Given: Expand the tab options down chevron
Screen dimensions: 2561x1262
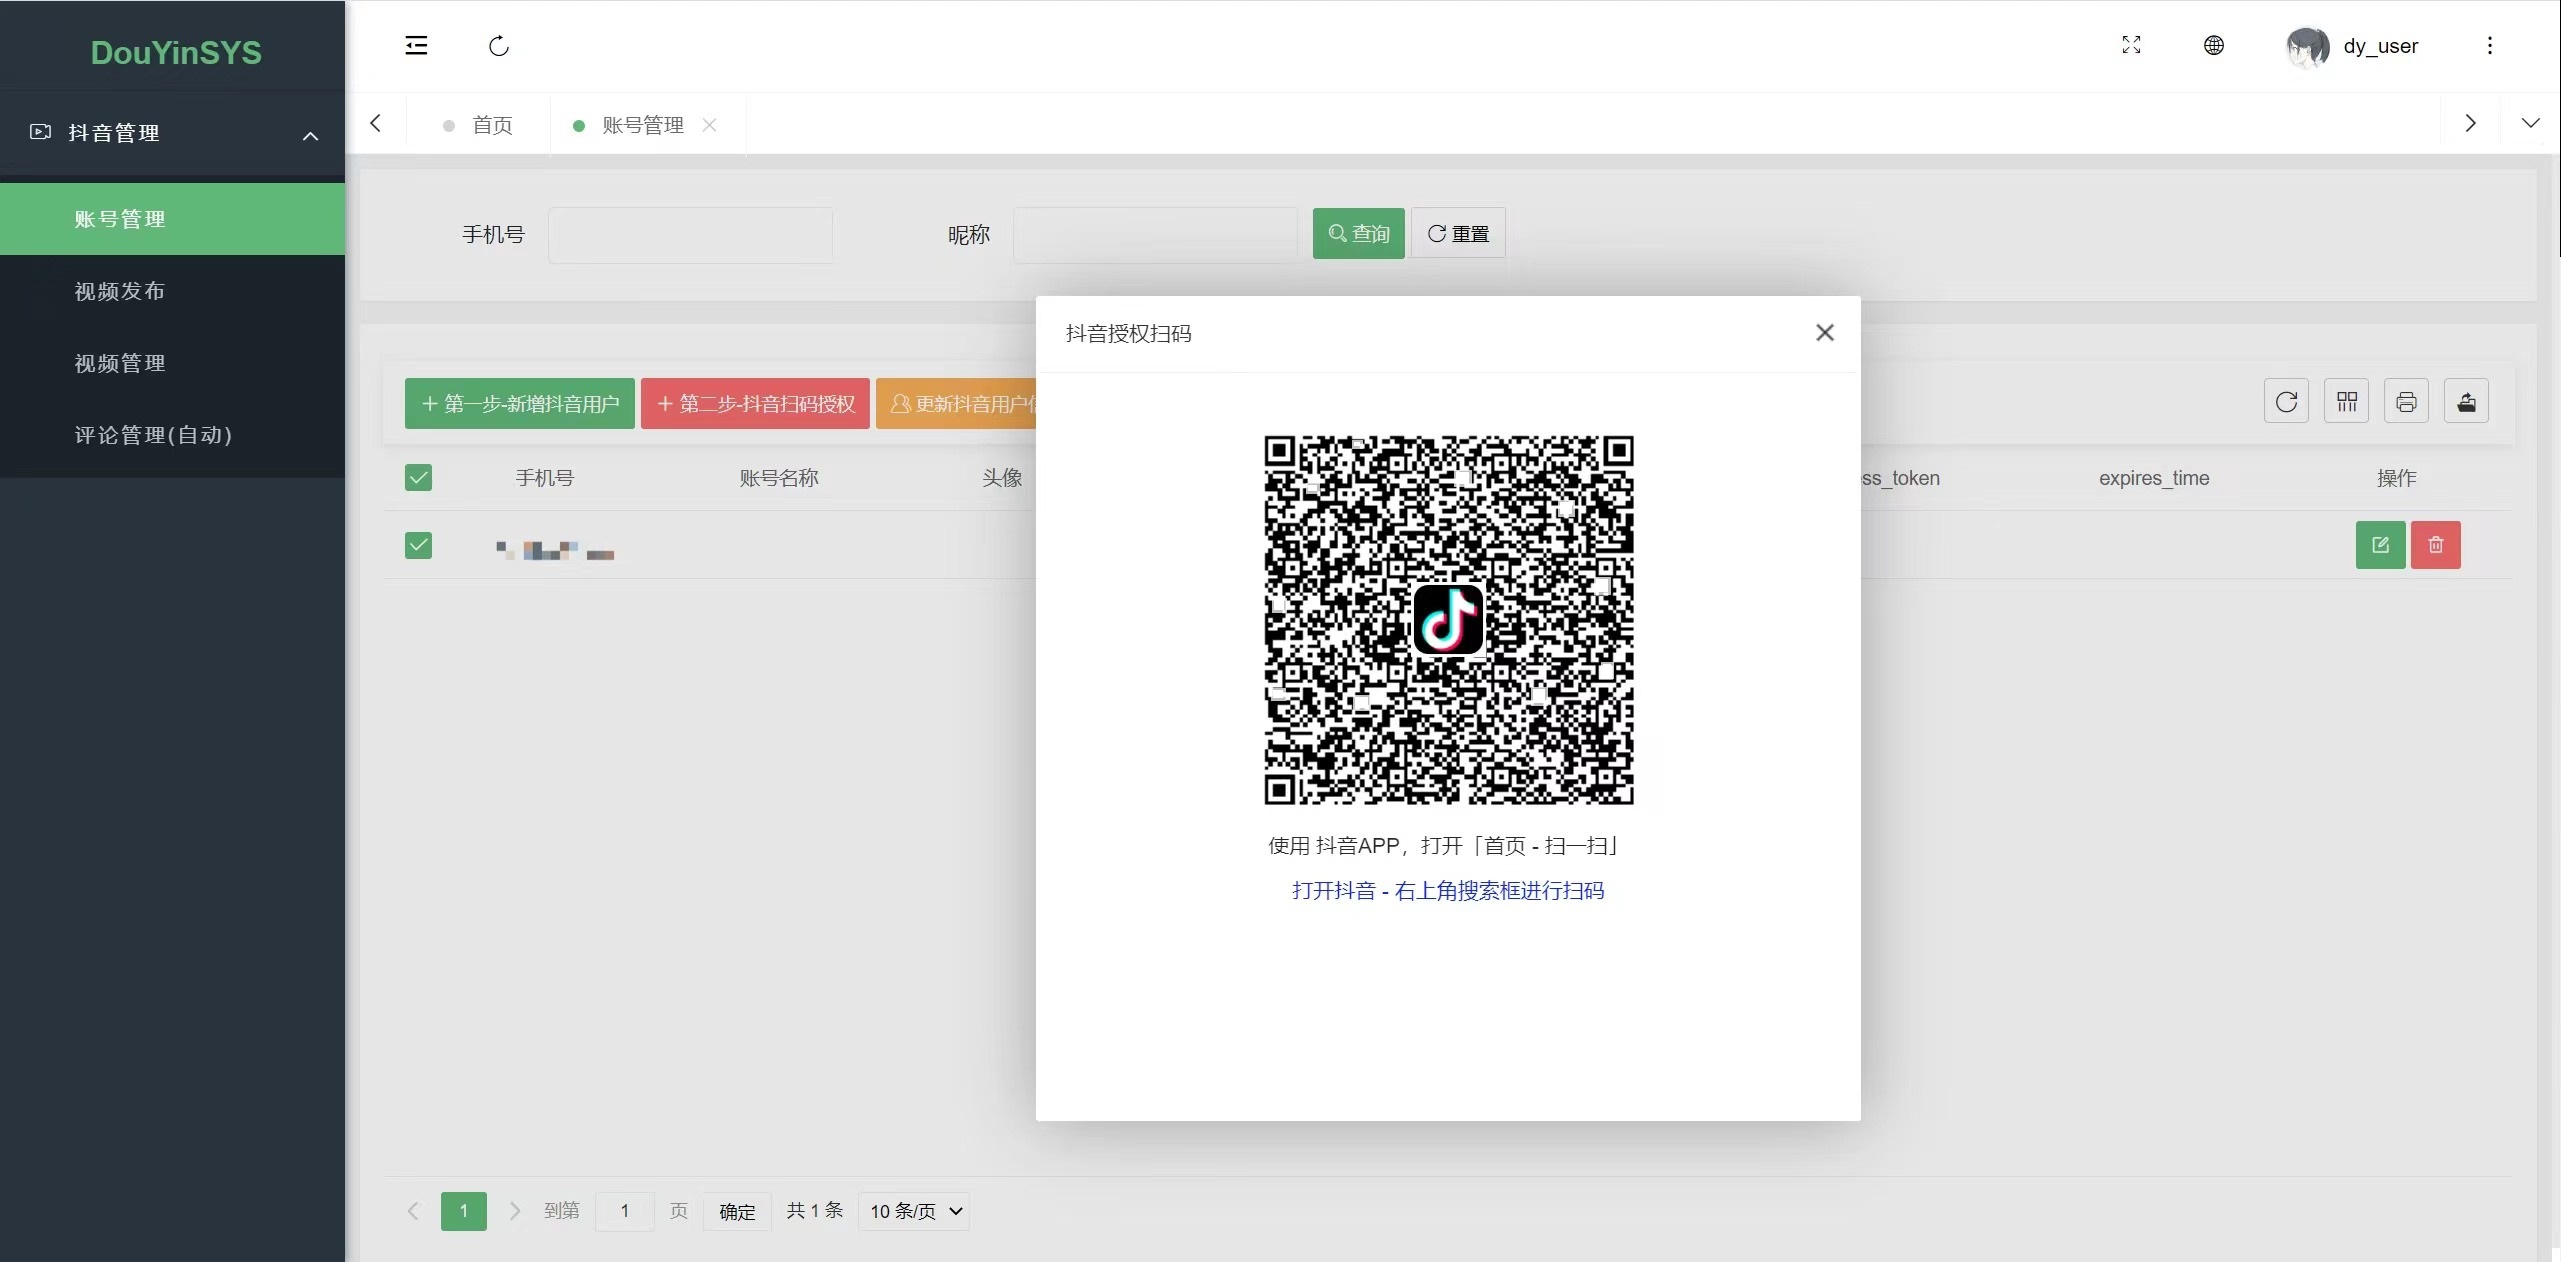Looking at the screenshot, I should 2530,123.
